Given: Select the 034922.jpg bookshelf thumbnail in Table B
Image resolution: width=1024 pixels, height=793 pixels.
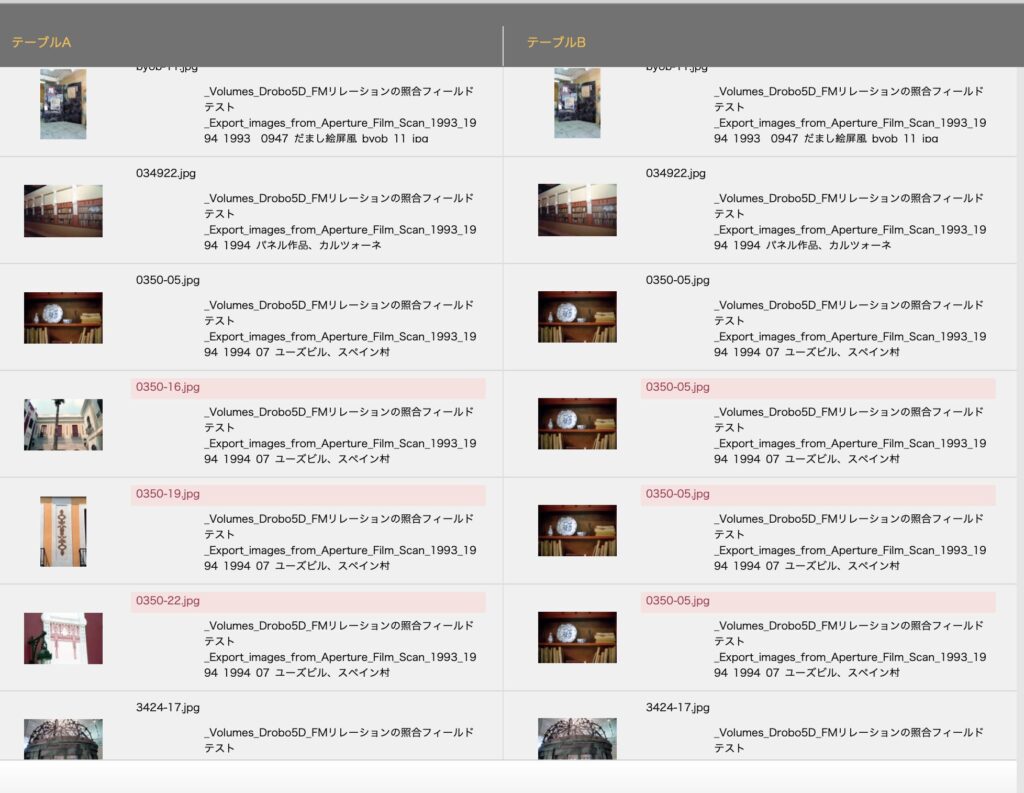Looking at the screenshot, I should pos(577,210).
